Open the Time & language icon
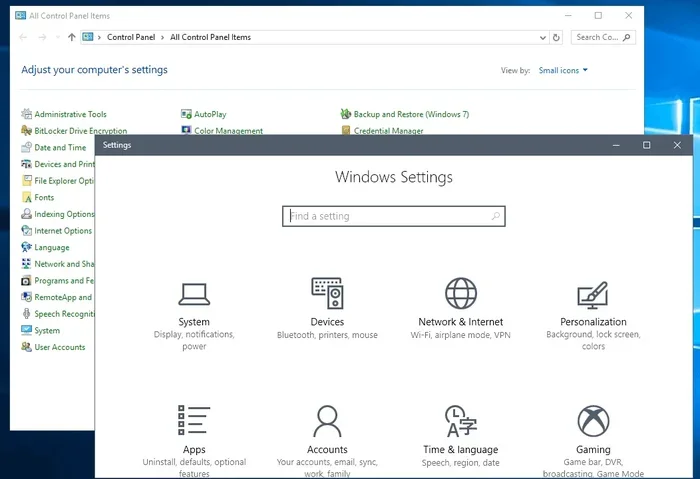Screen dimensions: 700x479 point(461,421)
